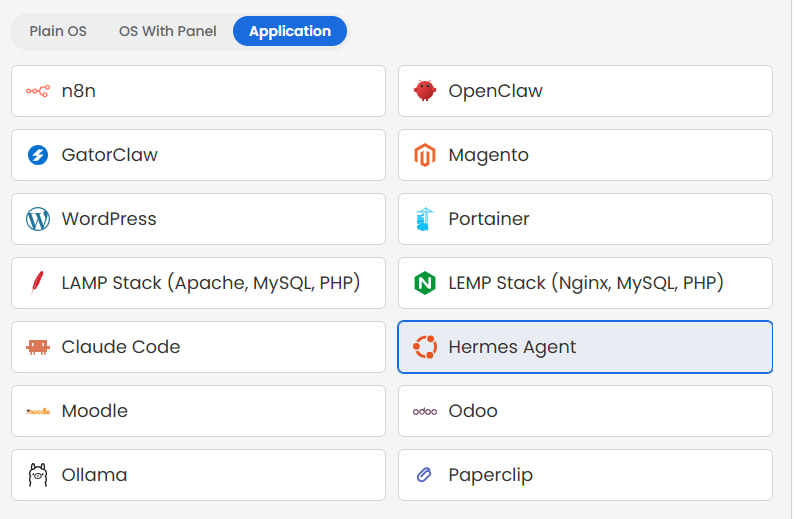This screenshot has height=519, width=794.
Task: Switch to the OS With Panel tab
Action: coord(168,31)
